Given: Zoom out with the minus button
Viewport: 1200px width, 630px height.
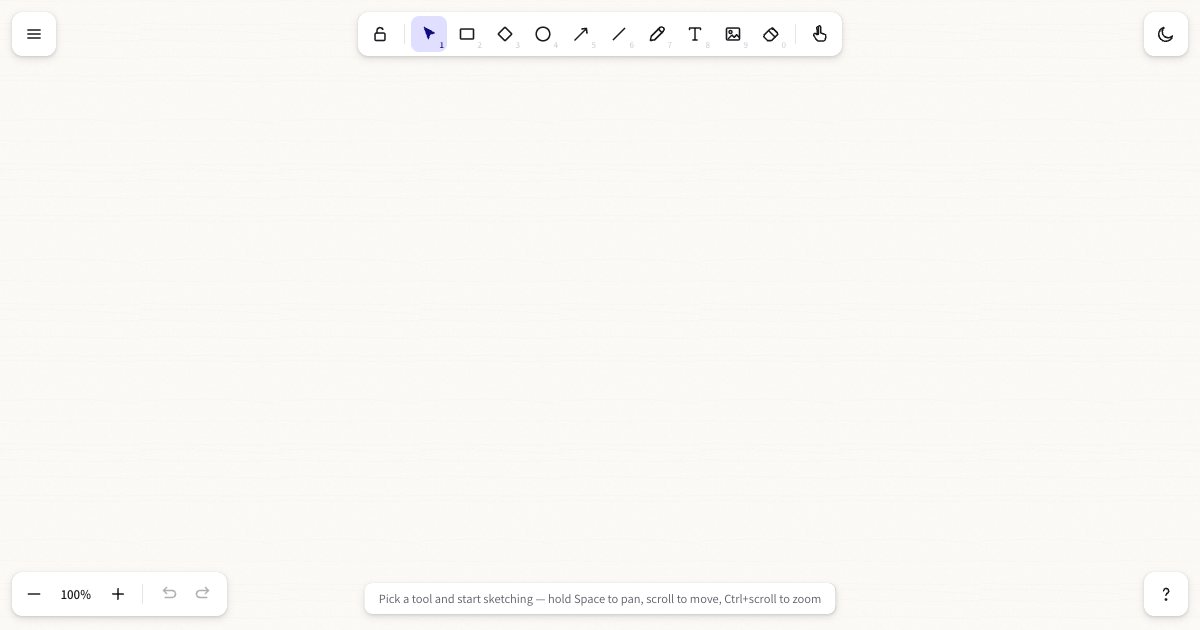Looking at the screenshot, I should (x=34, y=594).
